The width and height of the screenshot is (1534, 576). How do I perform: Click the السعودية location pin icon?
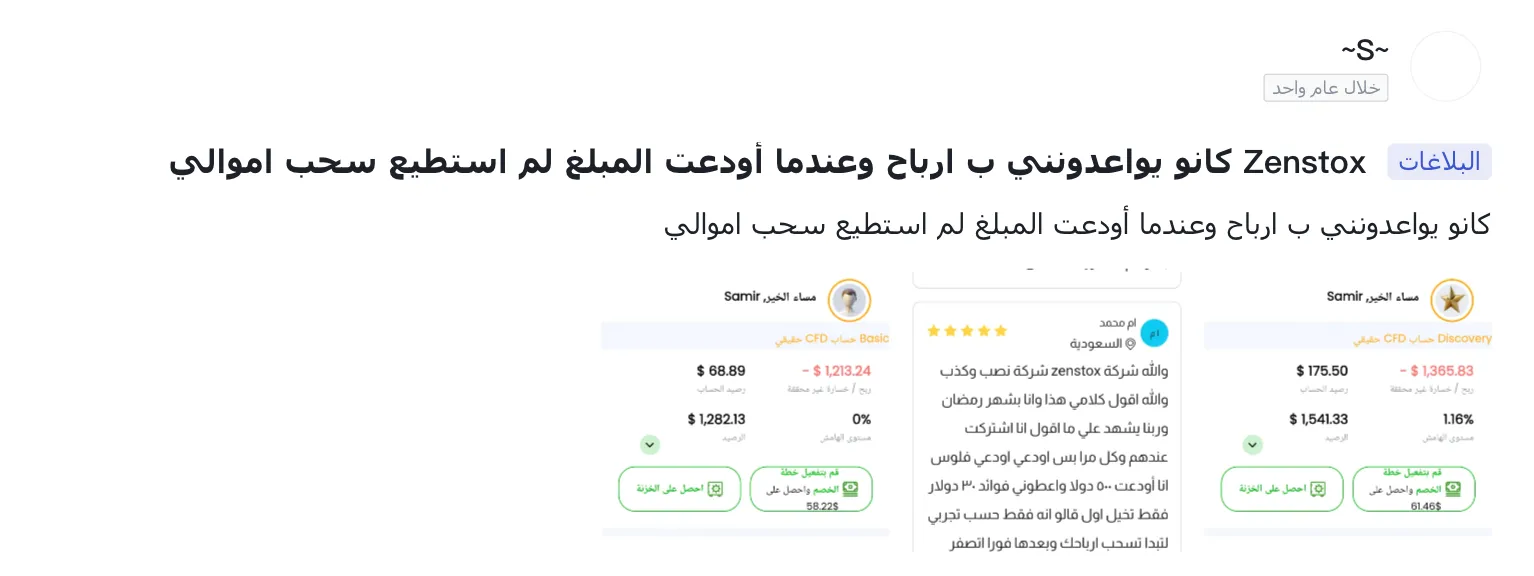[x=1131, y=344]
